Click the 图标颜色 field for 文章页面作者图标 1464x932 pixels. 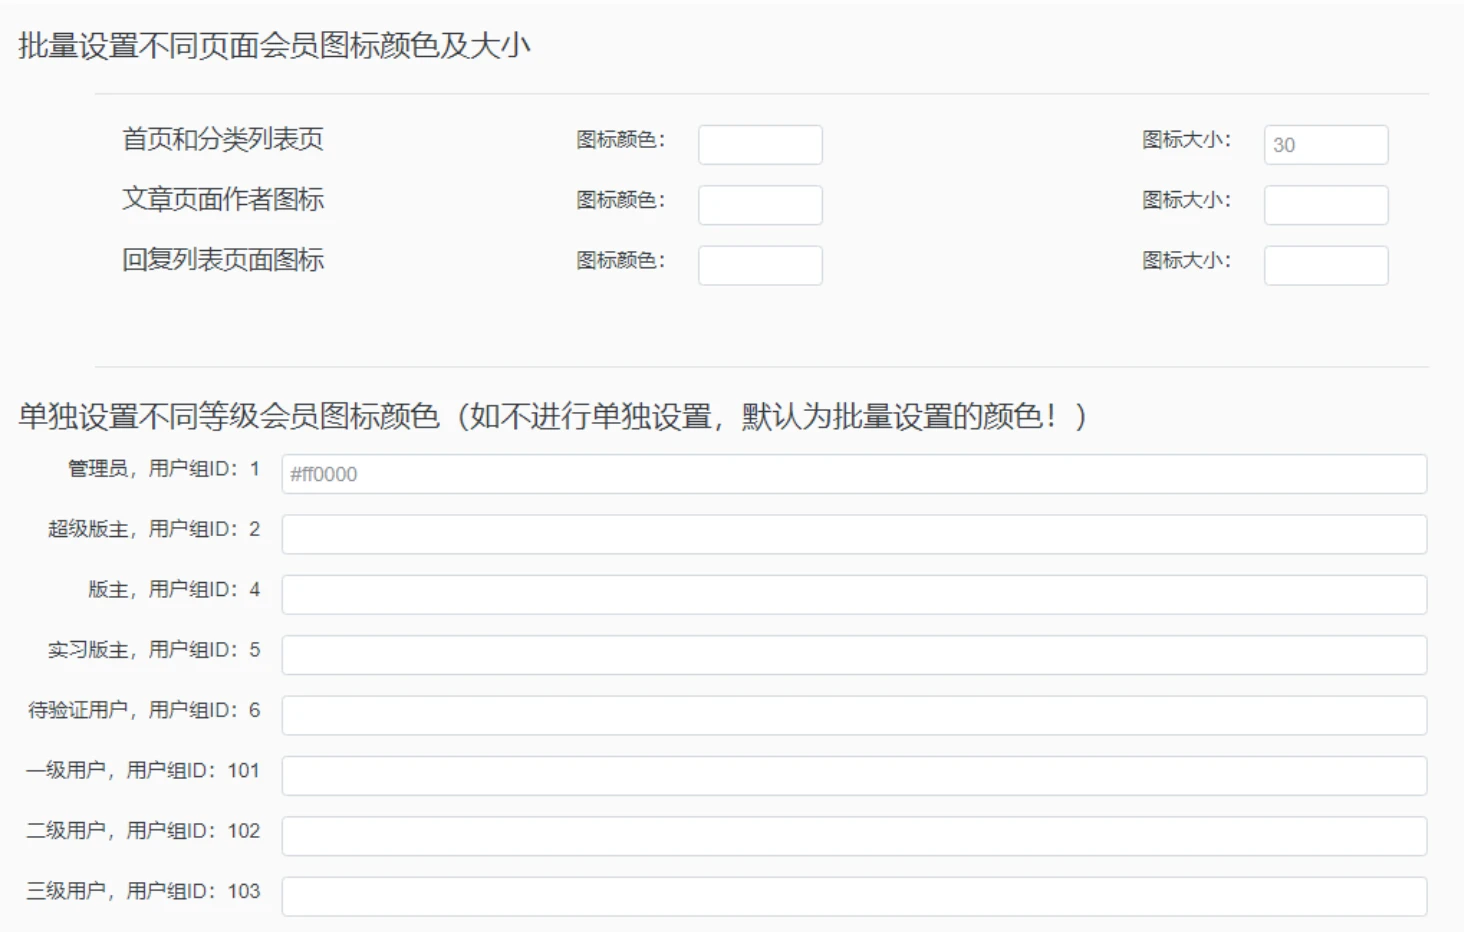coord(760,204)
